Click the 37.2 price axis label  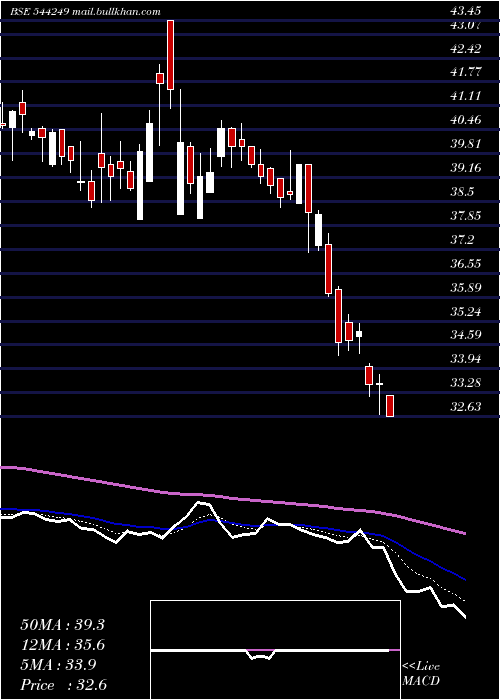[462, 240]
